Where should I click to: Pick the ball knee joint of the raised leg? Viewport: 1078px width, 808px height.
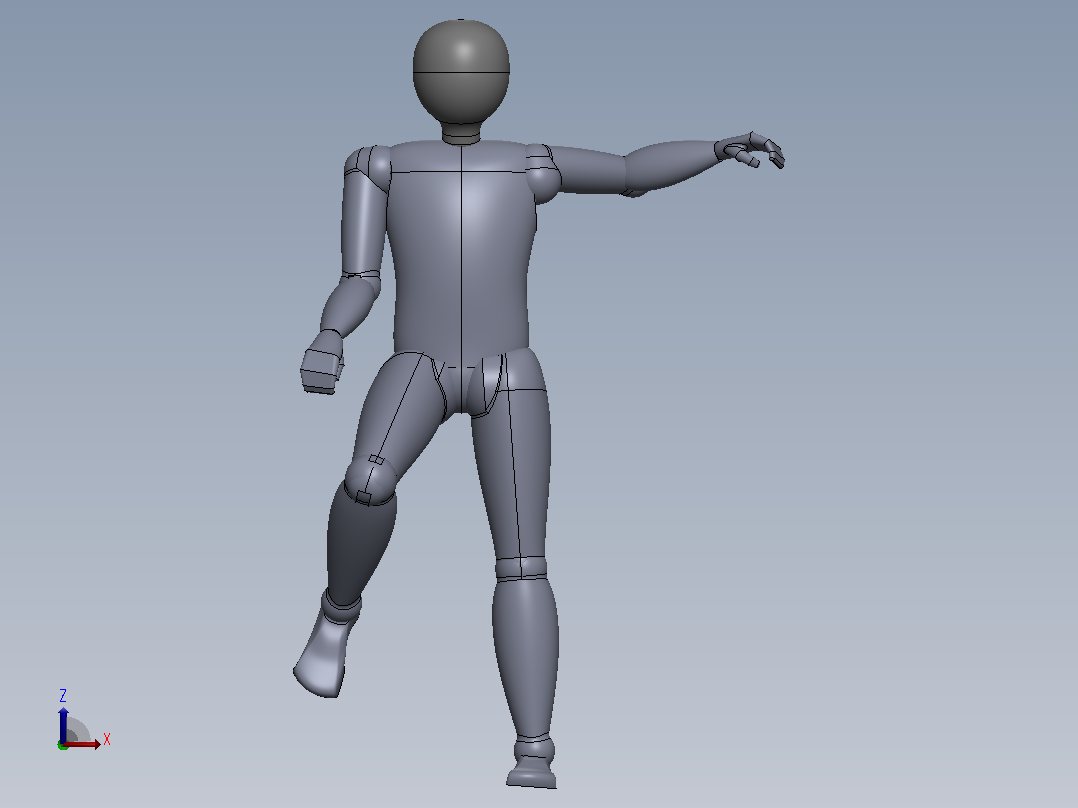coord(370,480)
